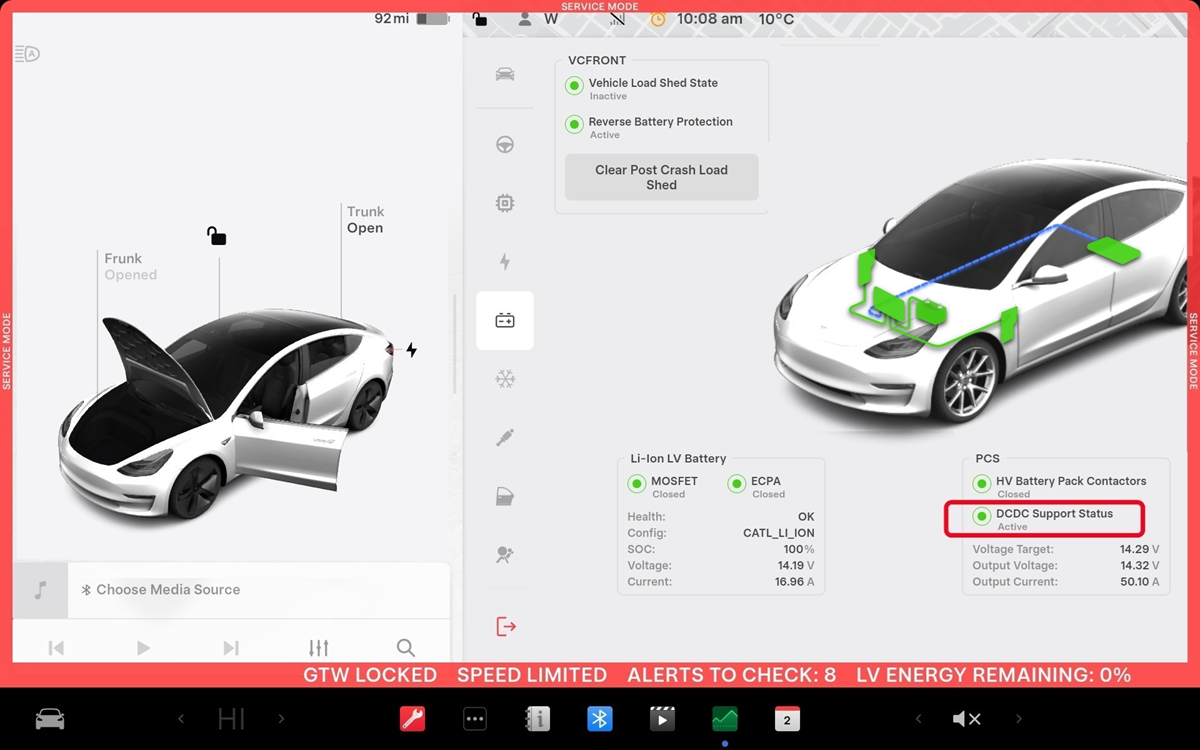Increase the volume with the right chevron
Screen dimensions: 1200x750
1019,719
